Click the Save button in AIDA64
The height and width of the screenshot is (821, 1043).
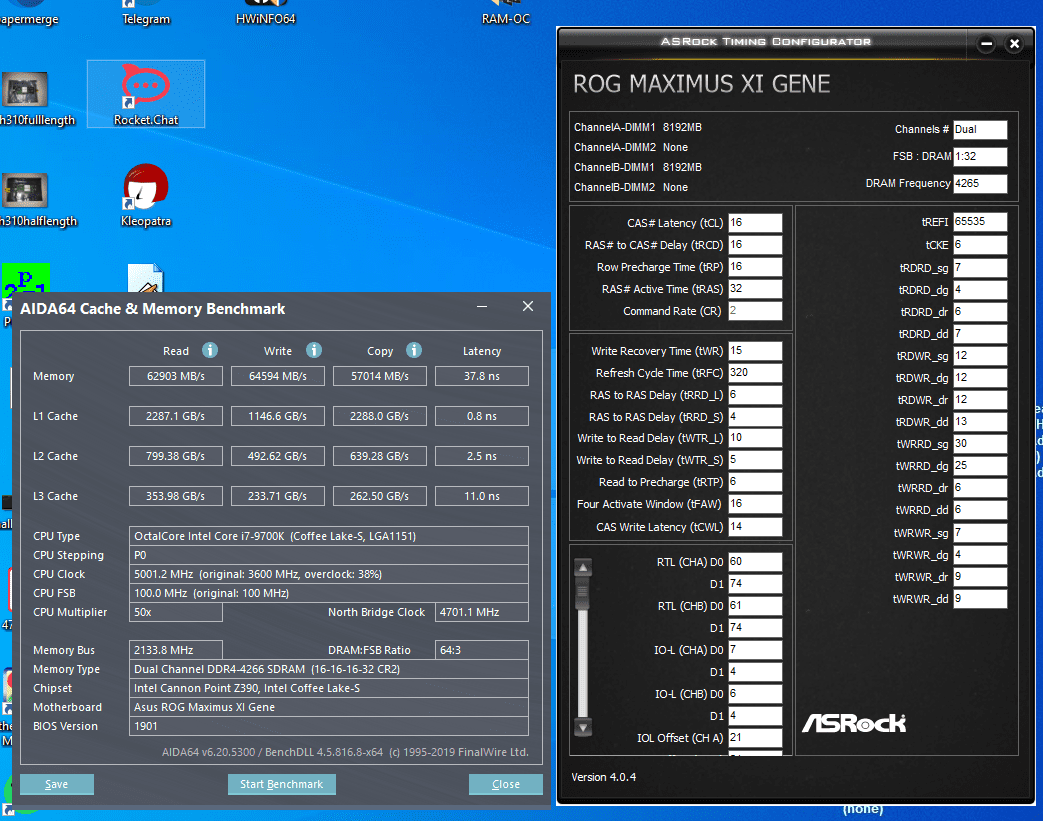(x=57, y=784)
